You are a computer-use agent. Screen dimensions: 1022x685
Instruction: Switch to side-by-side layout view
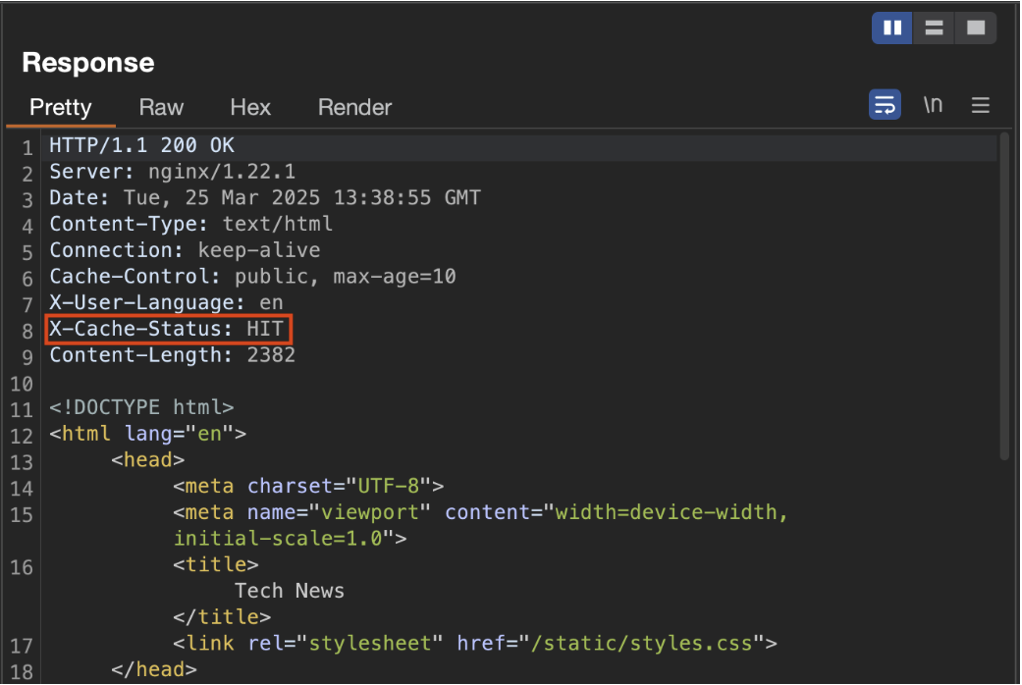click(x=892, y=28)
